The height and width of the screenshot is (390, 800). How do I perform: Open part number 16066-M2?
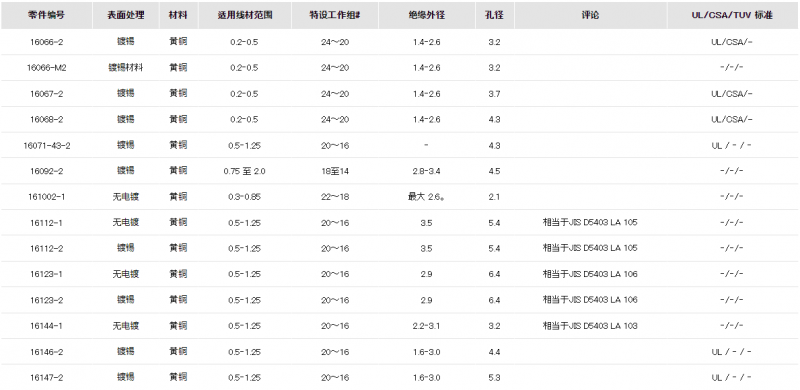click(x=46, y=68)
